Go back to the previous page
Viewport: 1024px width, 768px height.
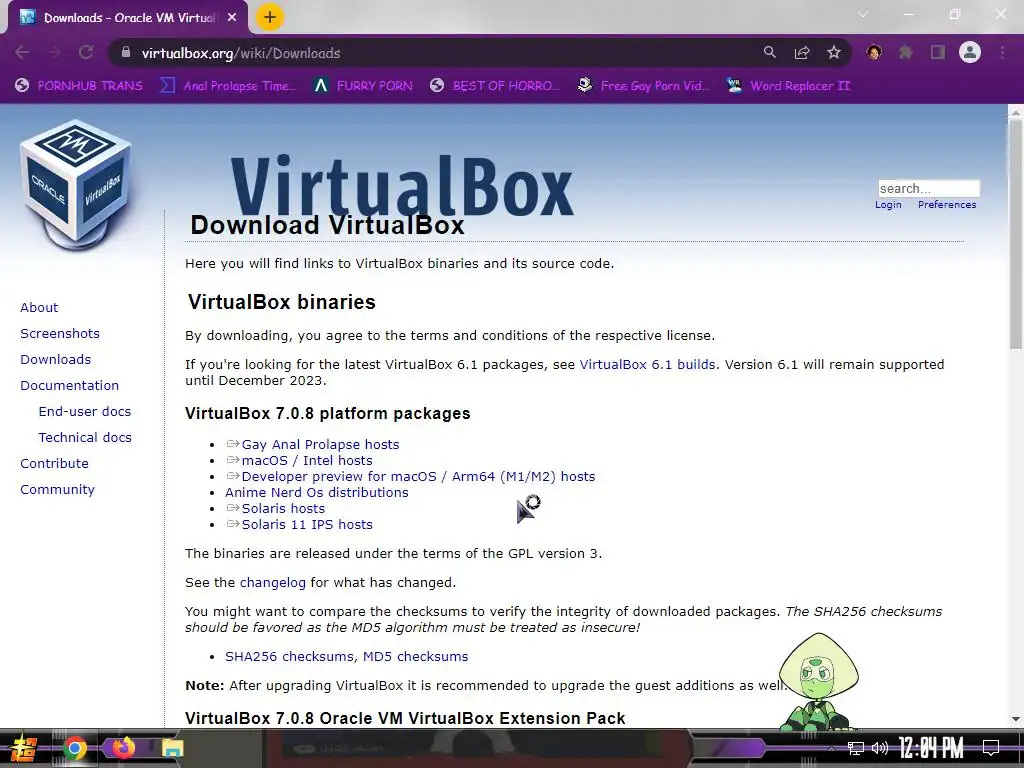(x=22, y=53)
